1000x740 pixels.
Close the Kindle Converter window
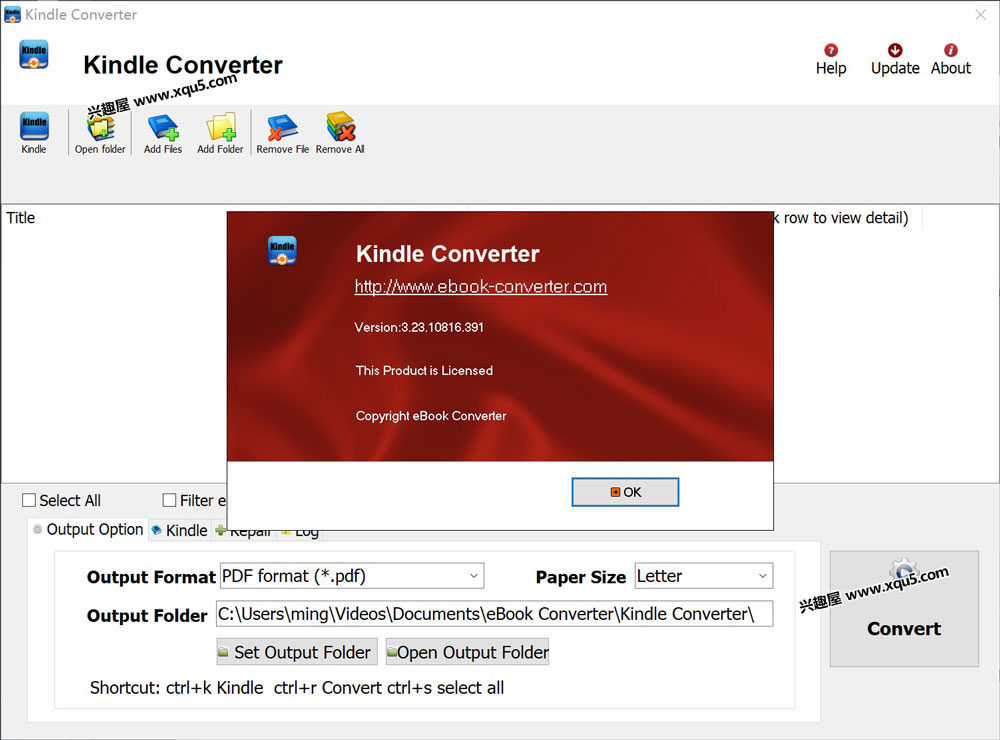pos(981,14)
